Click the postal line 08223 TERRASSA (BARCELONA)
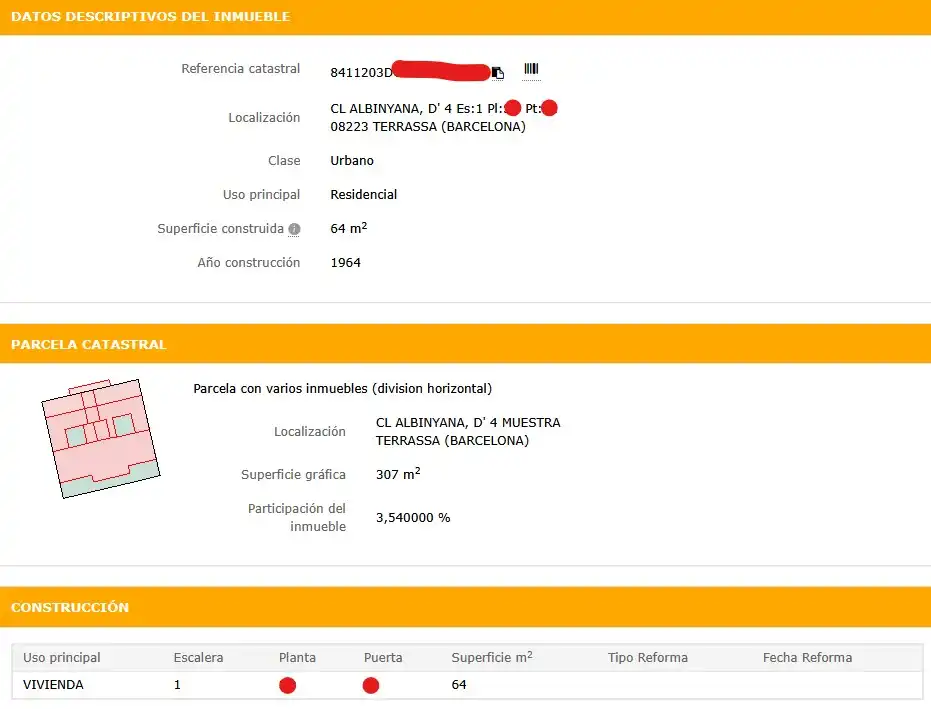931x709 pixels. click(428, 126)
